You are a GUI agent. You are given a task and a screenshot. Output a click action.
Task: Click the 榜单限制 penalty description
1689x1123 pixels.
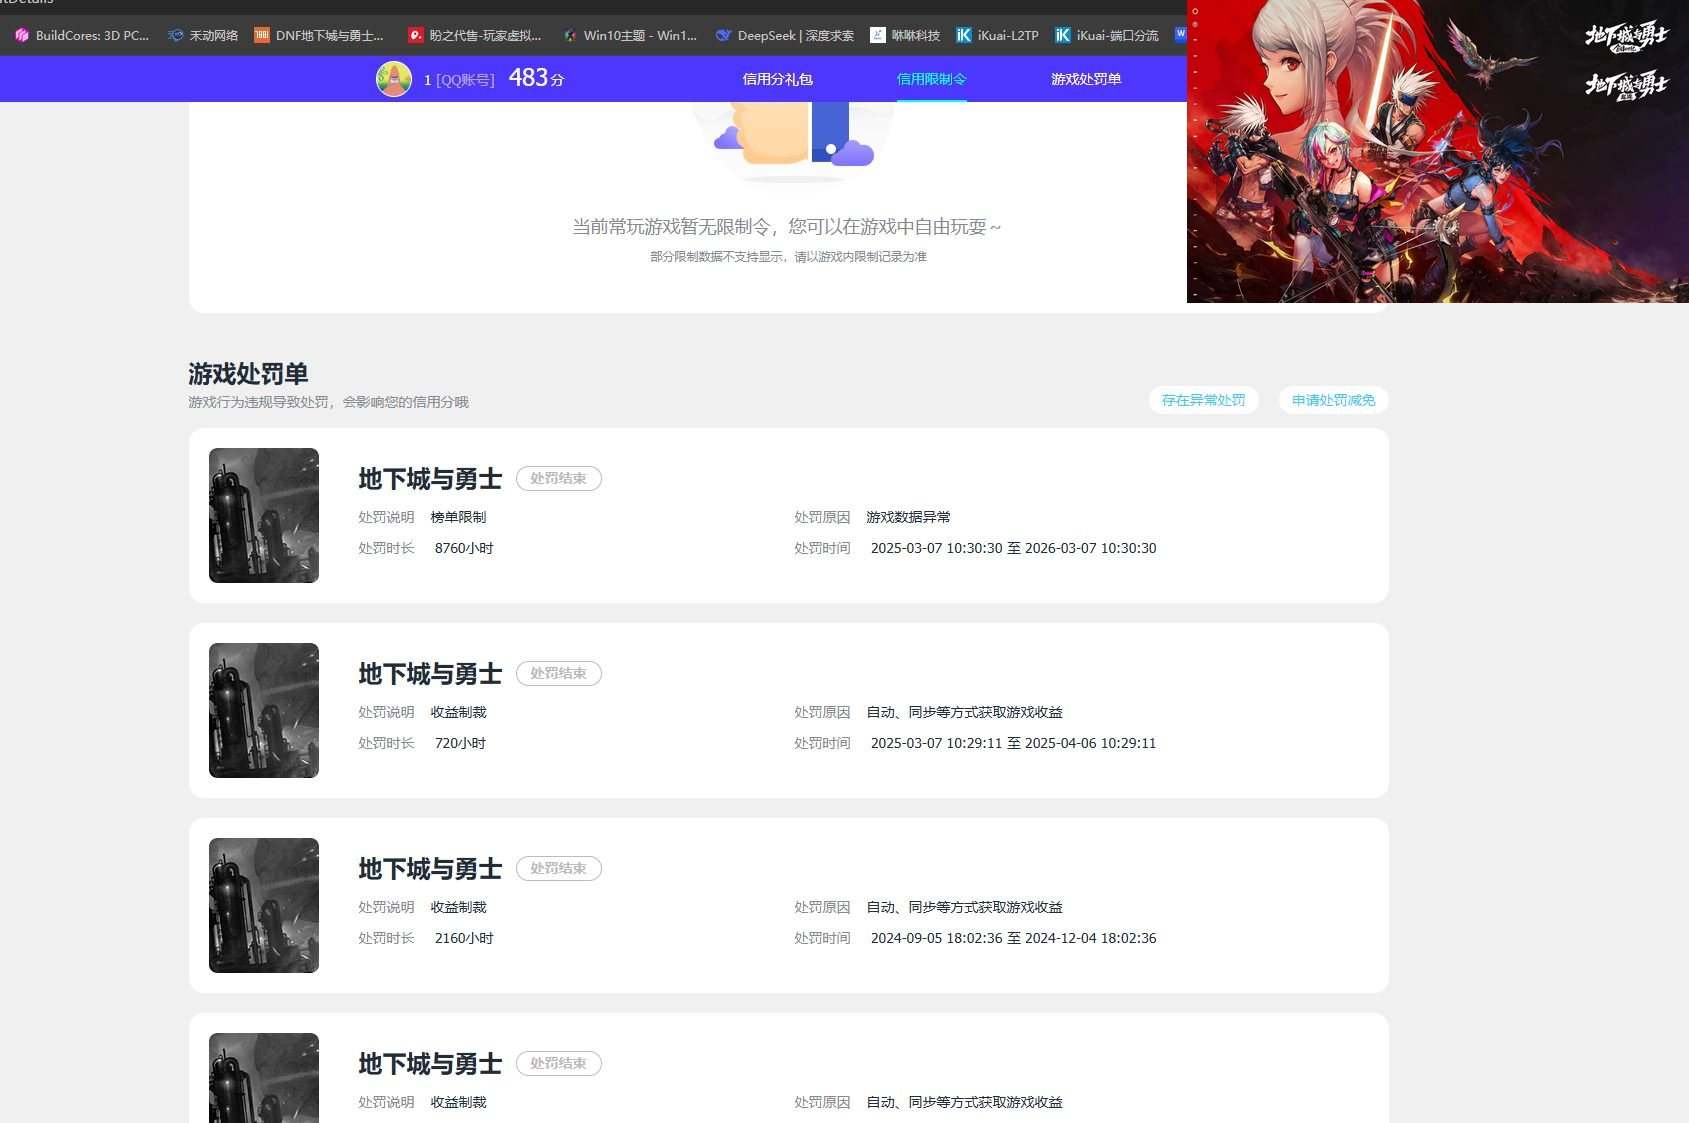pos(458,517)
